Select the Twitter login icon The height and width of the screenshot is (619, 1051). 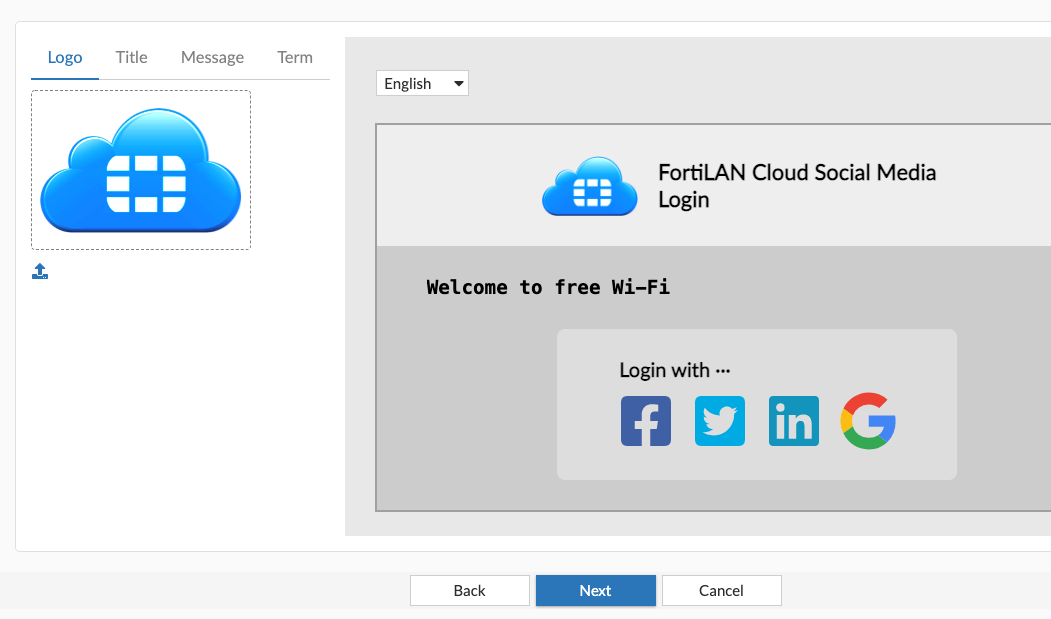pos(719,420)
